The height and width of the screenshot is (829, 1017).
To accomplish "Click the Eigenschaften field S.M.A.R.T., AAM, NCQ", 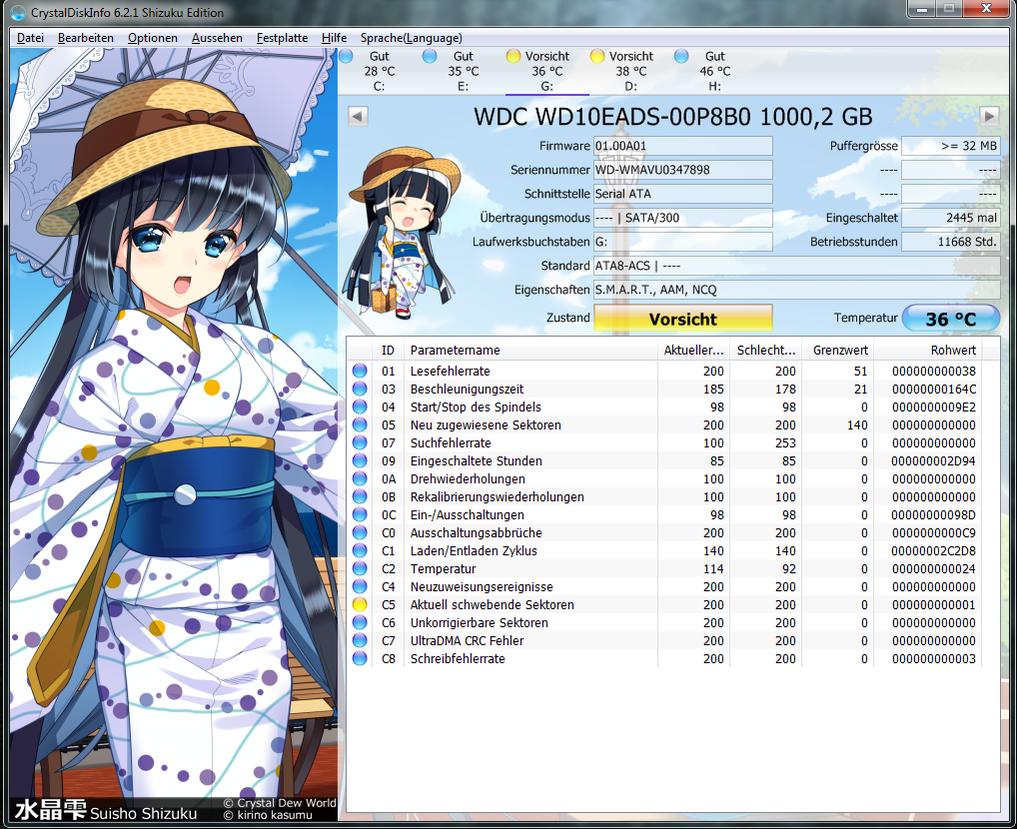I will pos(797,290).
